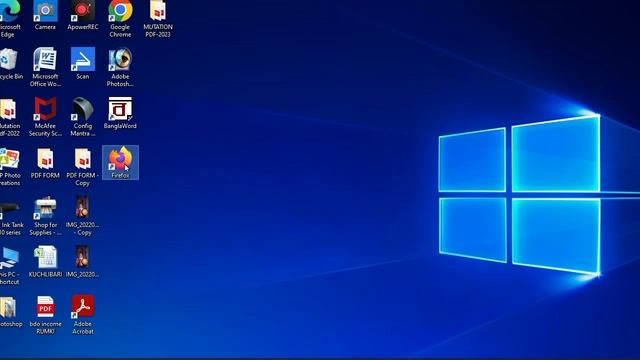Screen dimensions: 640x360
Task: Select the Scan app icon
Action: point(82,64)
